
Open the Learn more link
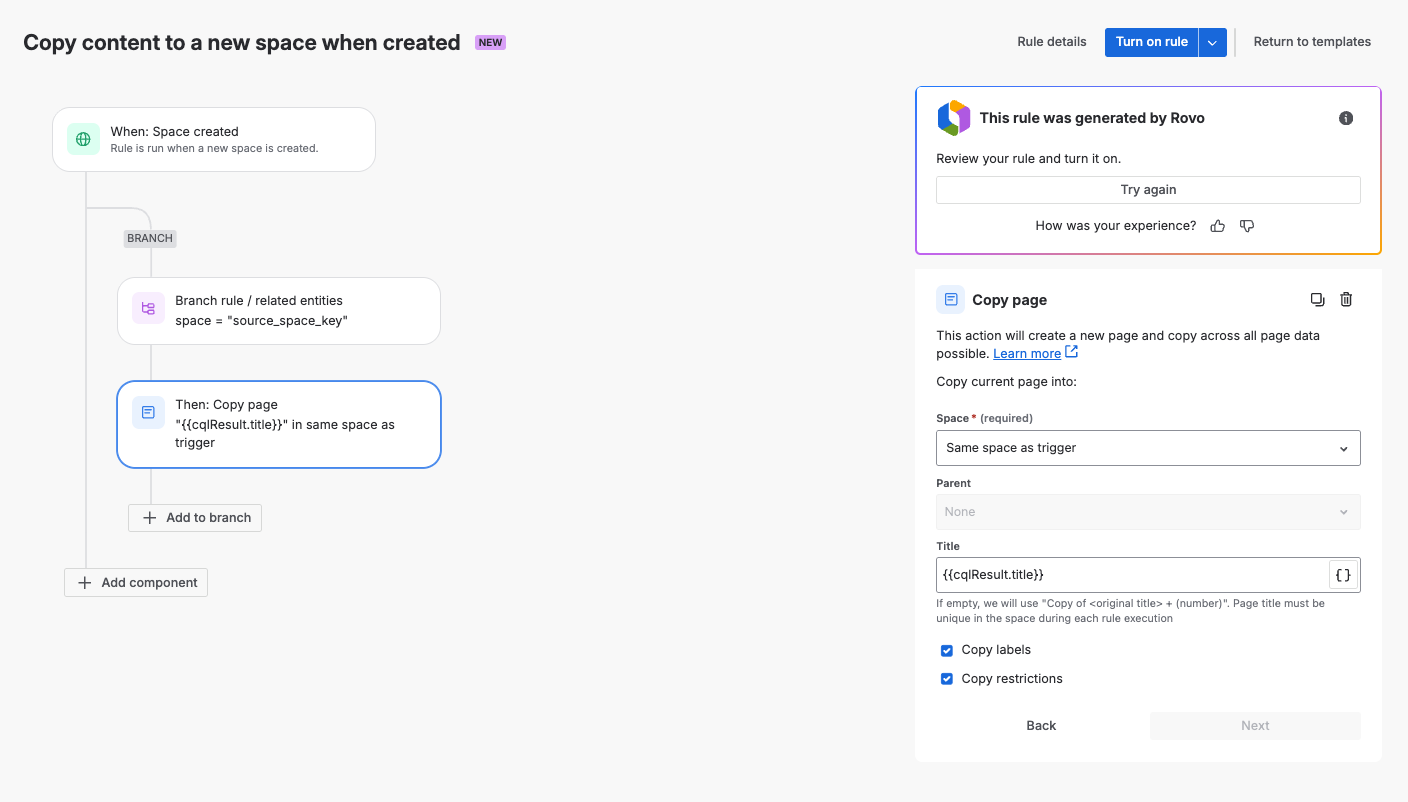click(x=1027, y=354)
